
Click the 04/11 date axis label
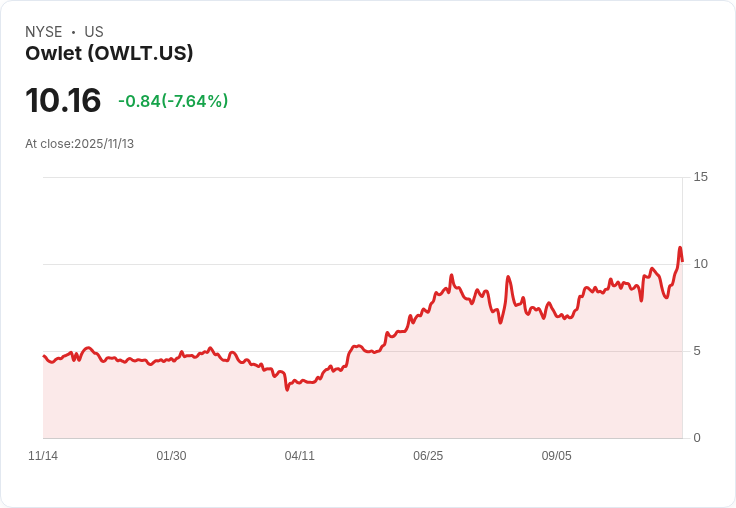click(299, 456)
